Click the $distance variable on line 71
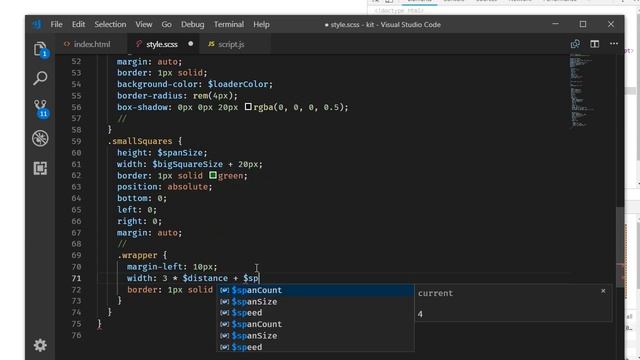Screen dimensions: 640x360 [205, 278]
